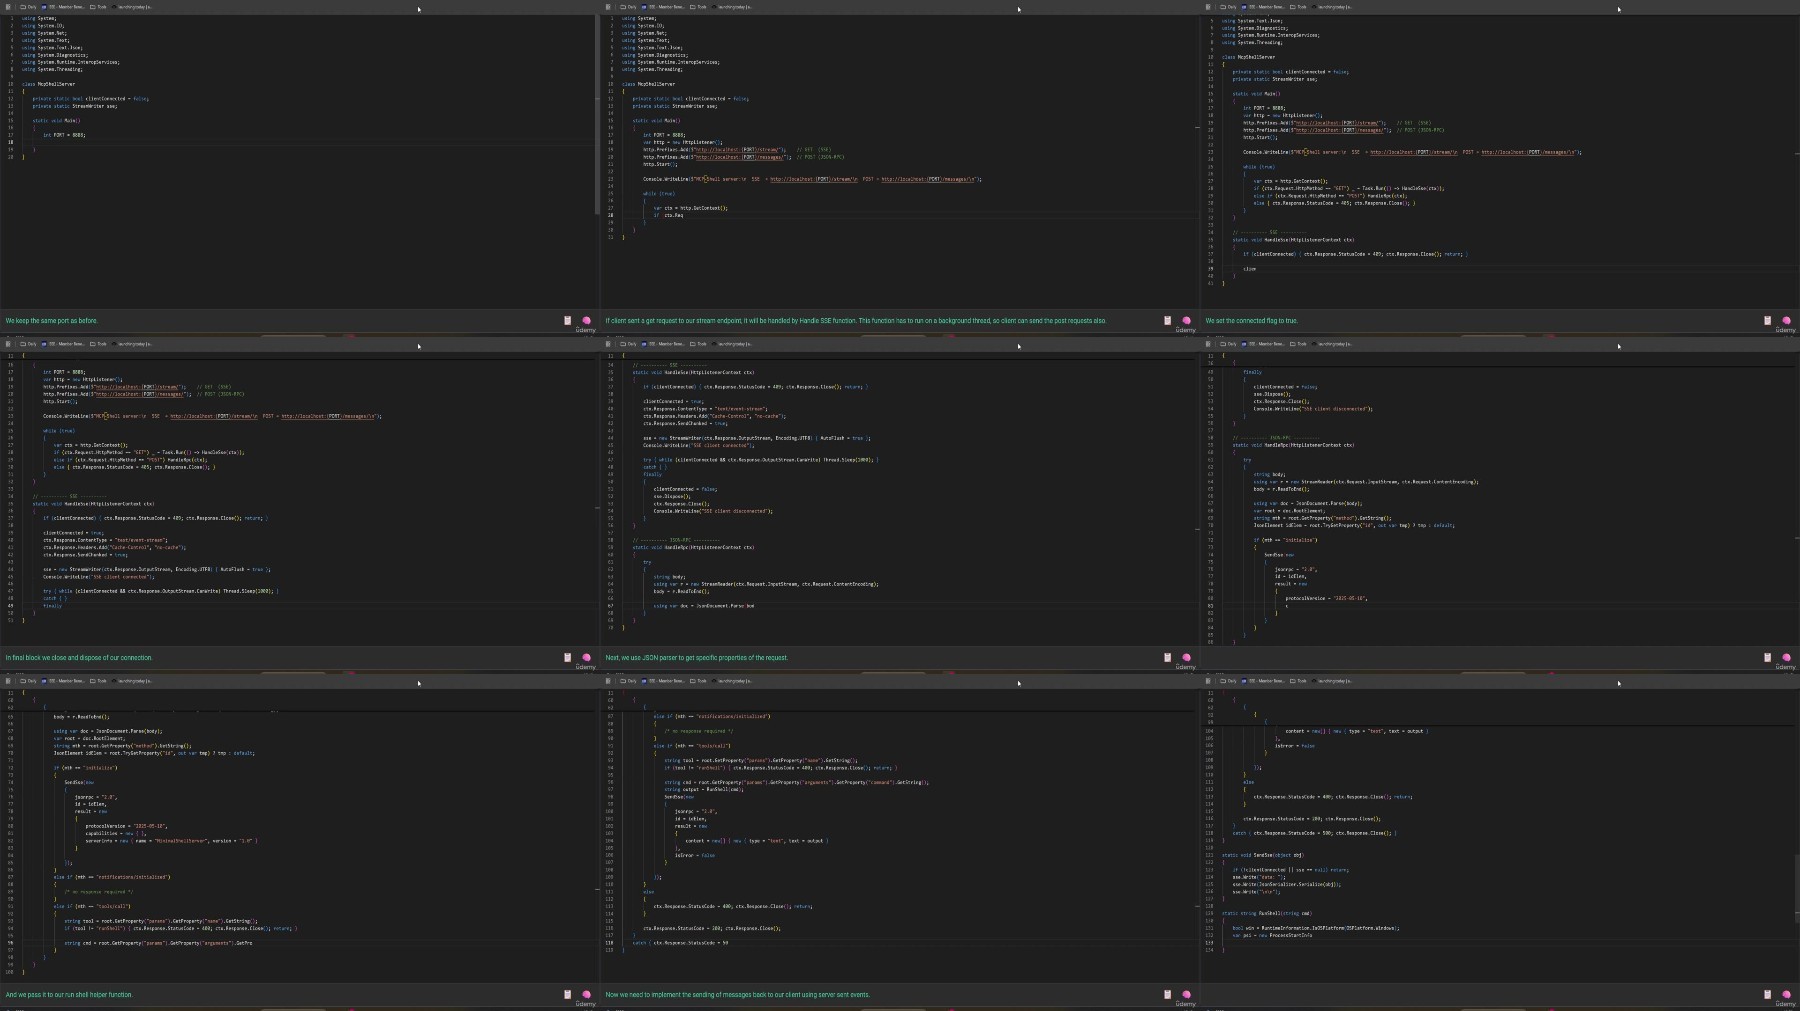Click pink Udemy icon beside 'server sent events' caption
The image size is (1800, 1011).
point(1186,995)
